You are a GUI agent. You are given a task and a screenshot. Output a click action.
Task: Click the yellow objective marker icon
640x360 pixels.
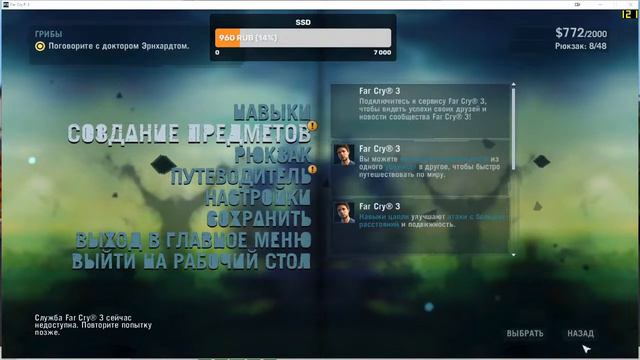pos(40,46)
